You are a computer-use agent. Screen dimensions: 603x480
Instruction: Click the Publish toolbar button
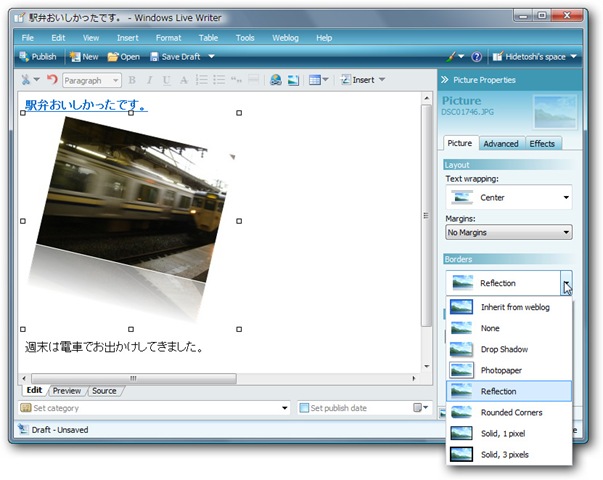coord(38,57)
